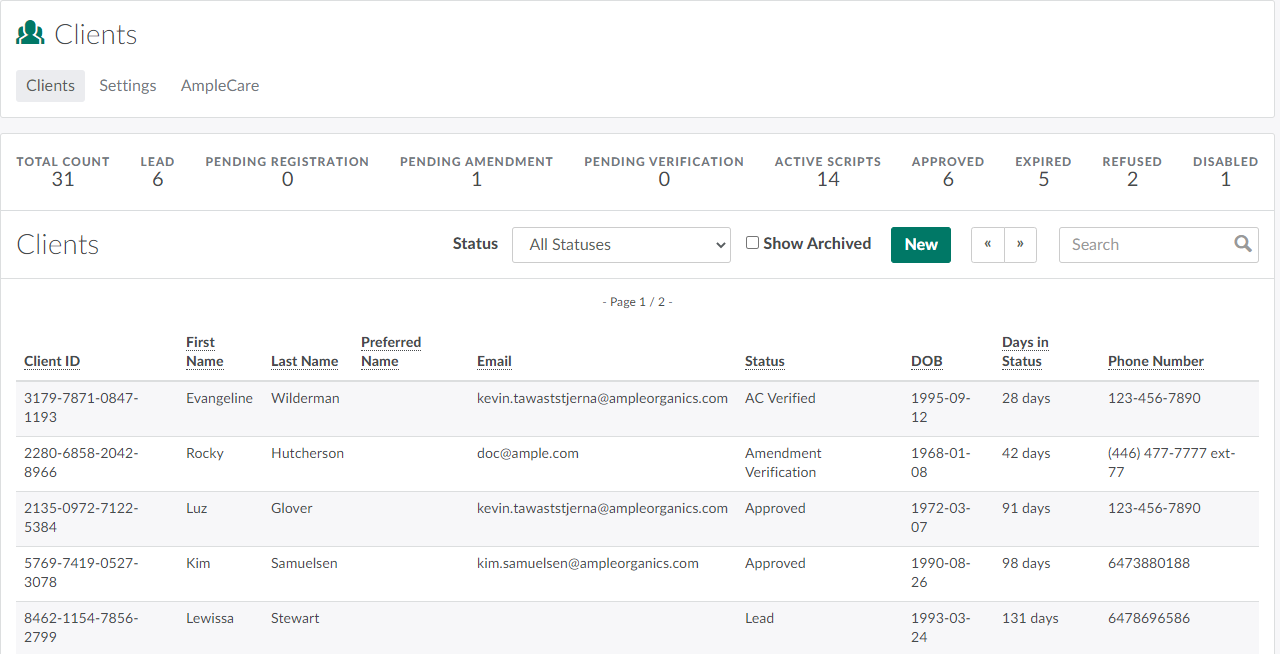Image resolution: width=1280 pixels, height=654 pixels.
Task: Sort by Phone Number column header
Action: click(1155, 362)
